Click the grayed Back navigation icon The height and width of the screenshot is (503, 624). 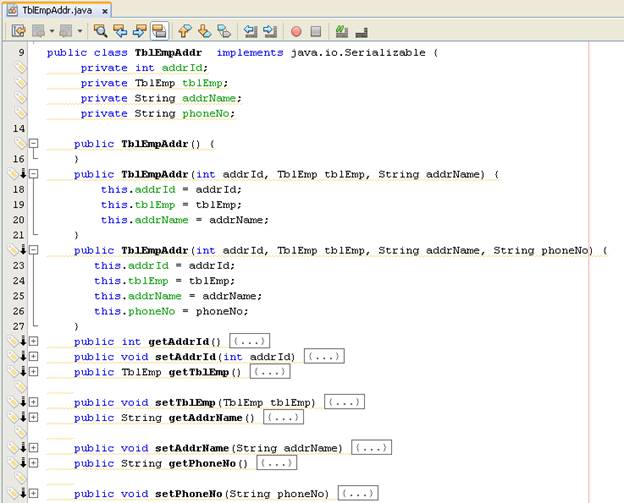point(39,31)
